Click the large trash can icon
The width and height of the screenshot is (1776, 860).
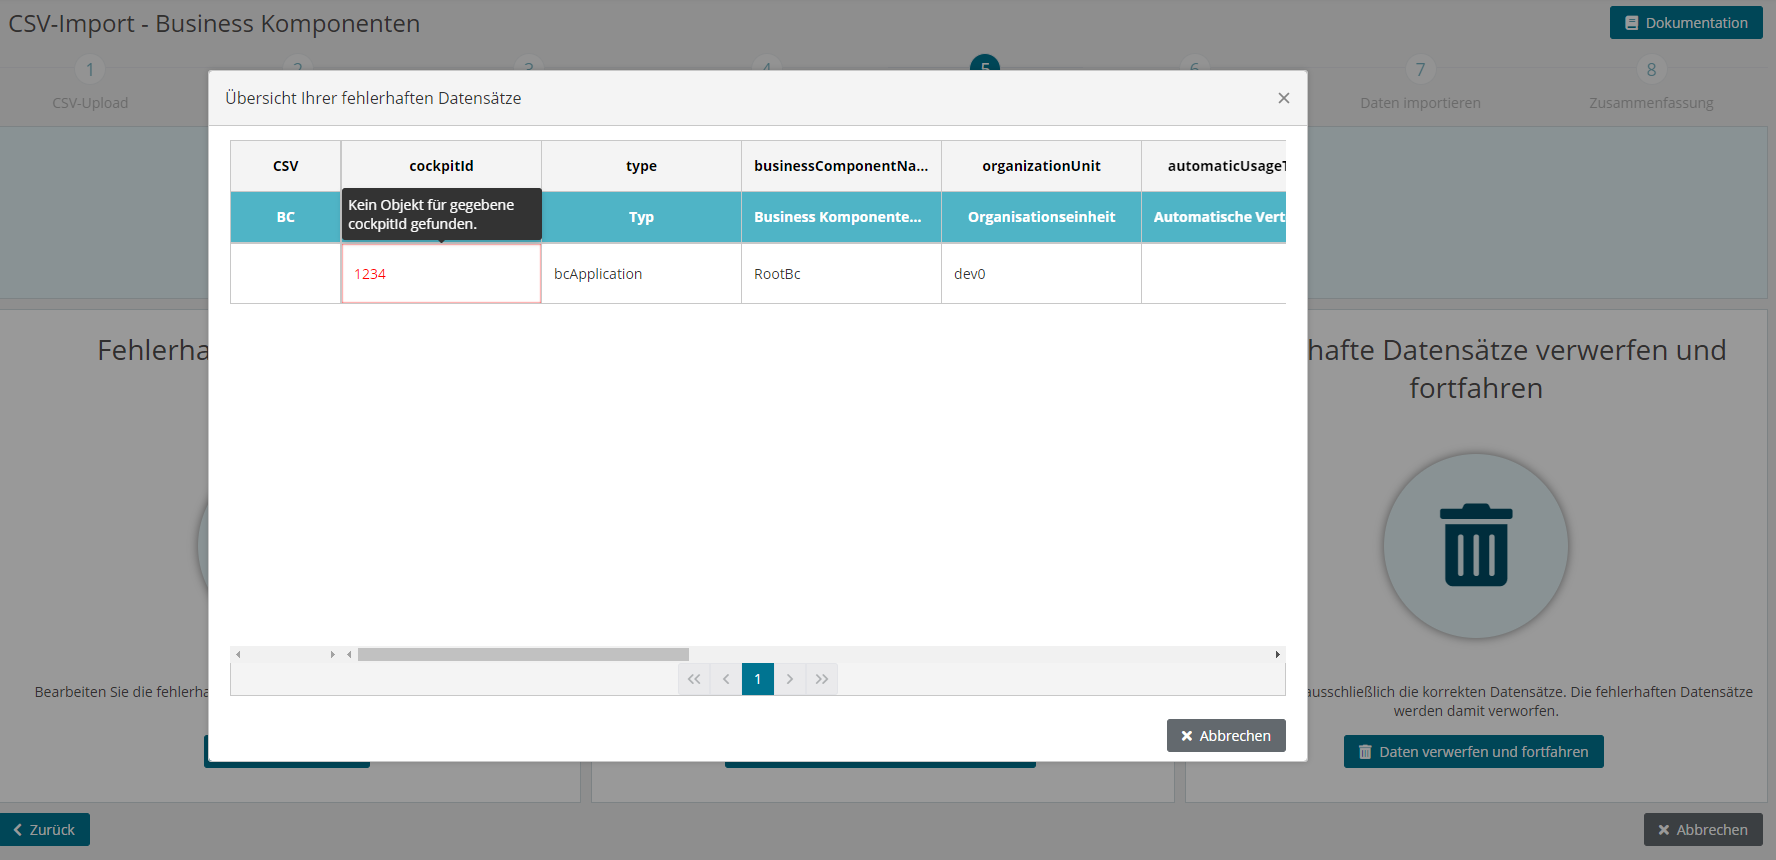pyautogui.click(x=1476, y=546)
